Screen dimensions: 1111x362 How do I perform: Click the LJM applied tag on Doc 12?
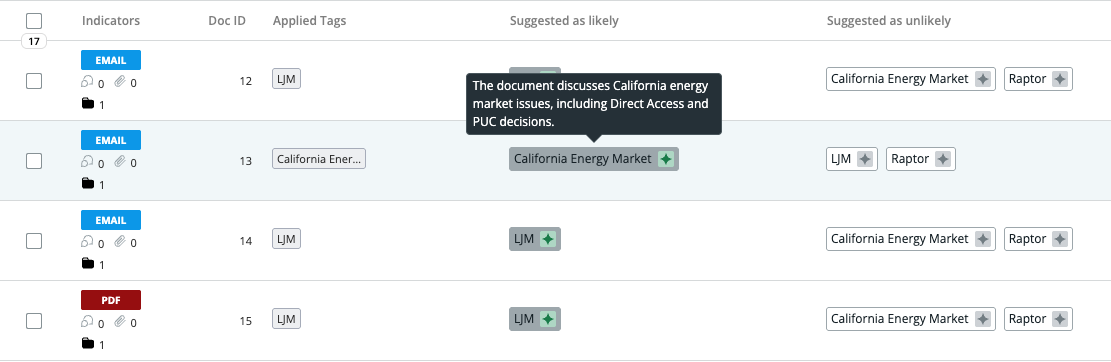click(287, 79)
